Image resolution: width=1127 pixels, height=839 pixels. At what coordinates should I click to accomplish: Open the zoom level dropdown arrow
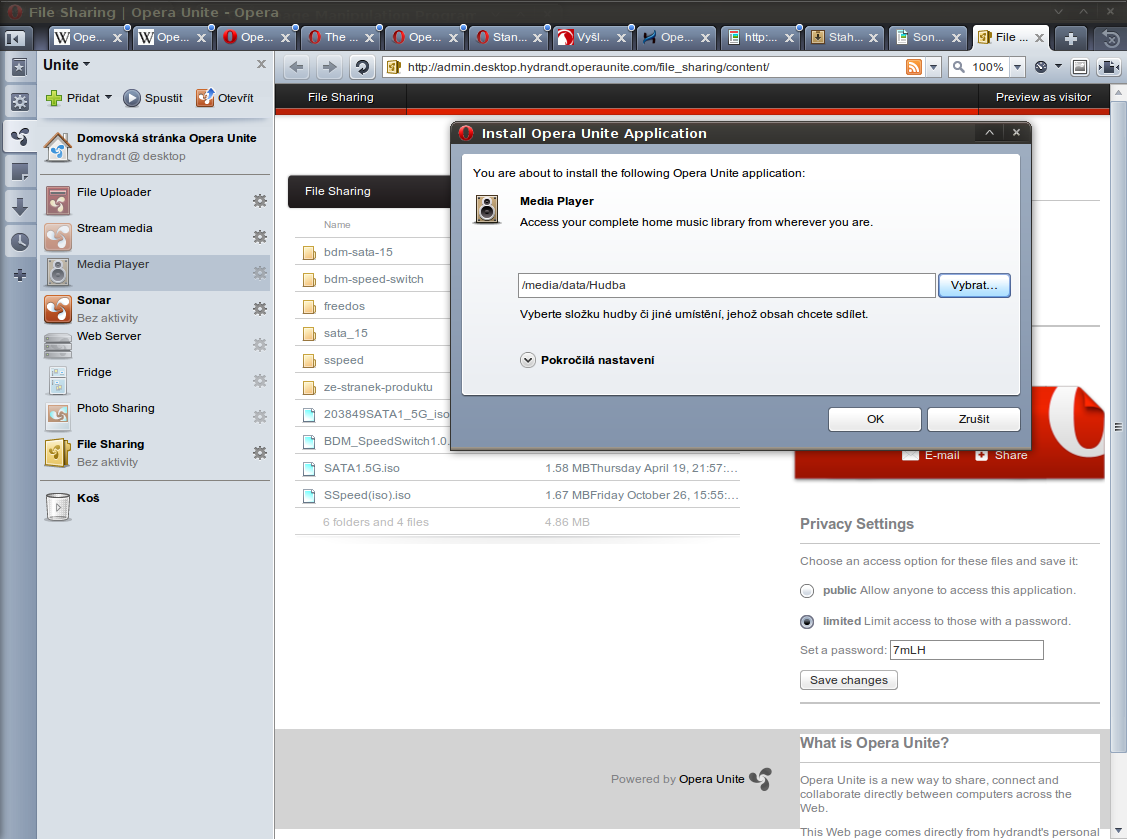coord(1017,68)
